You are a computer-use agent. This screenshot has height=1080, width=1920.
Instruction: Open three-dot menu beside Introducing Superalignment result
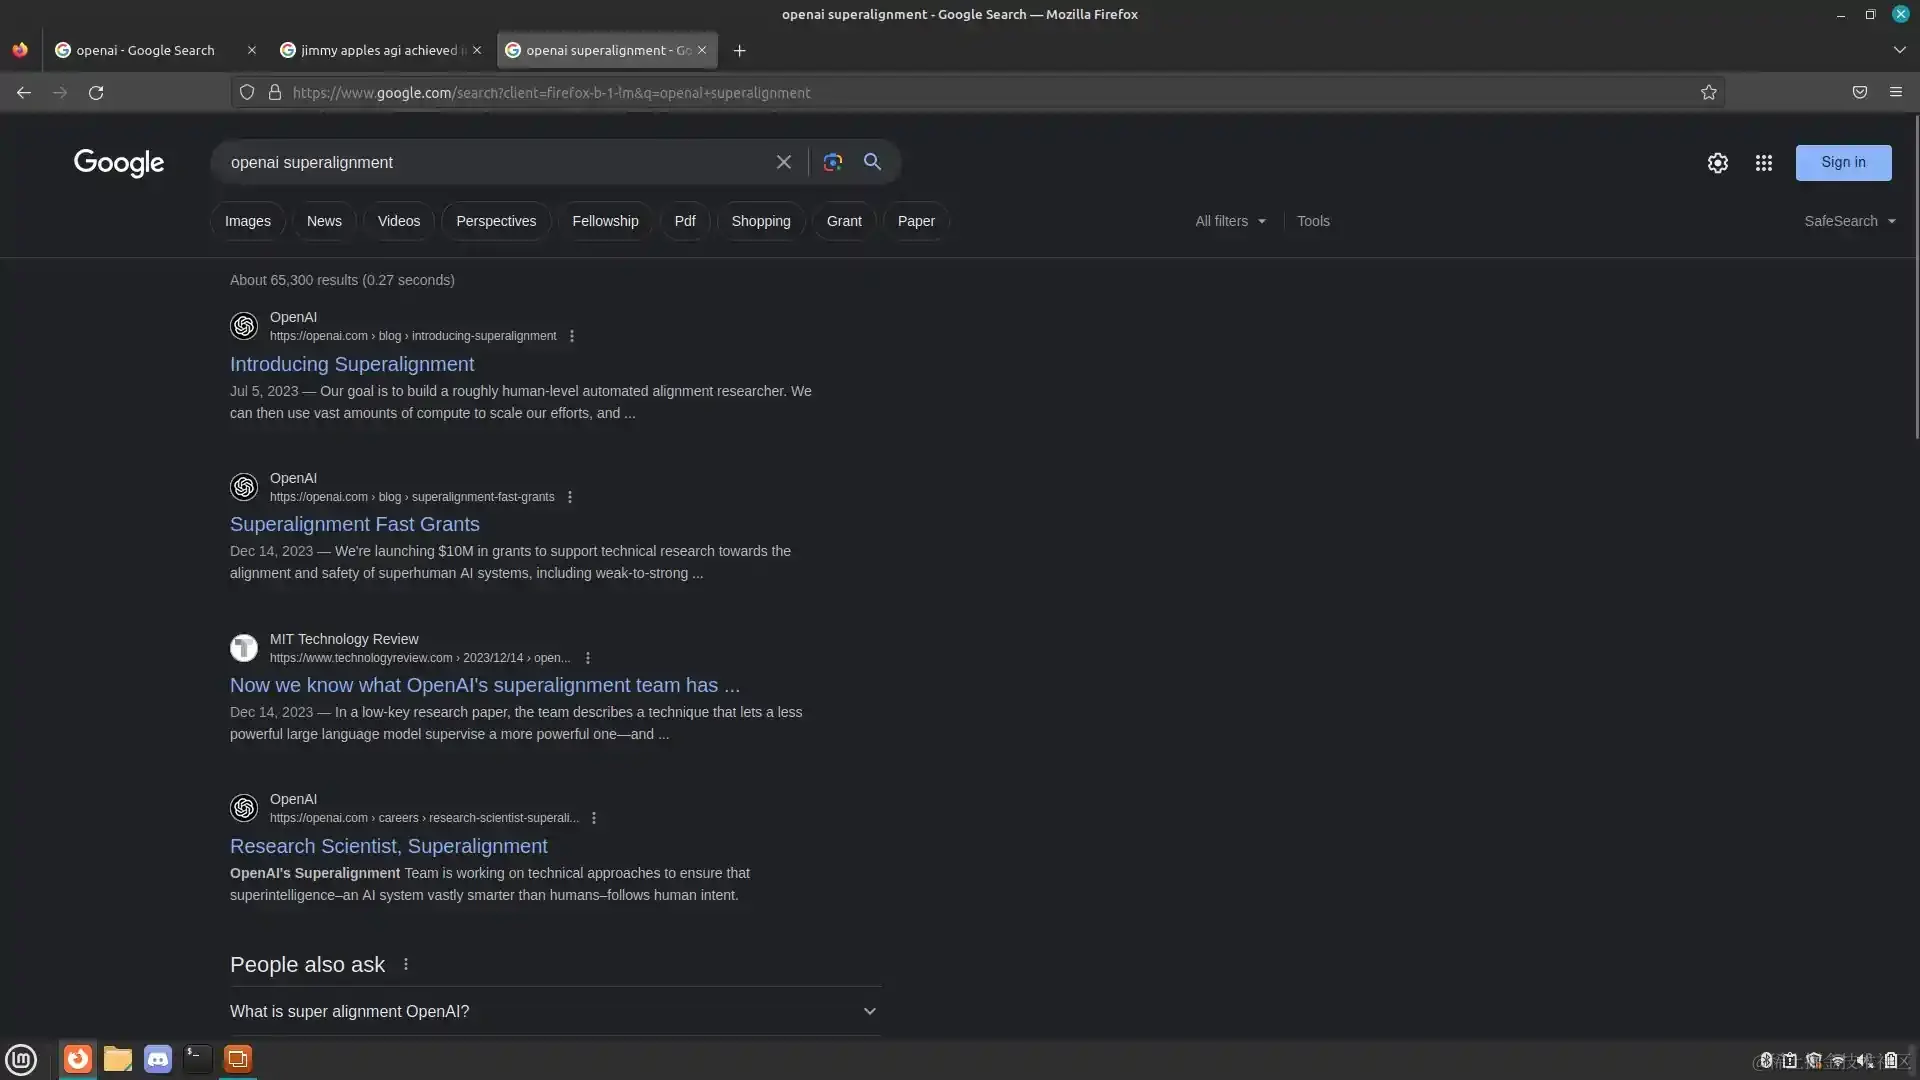572,336
